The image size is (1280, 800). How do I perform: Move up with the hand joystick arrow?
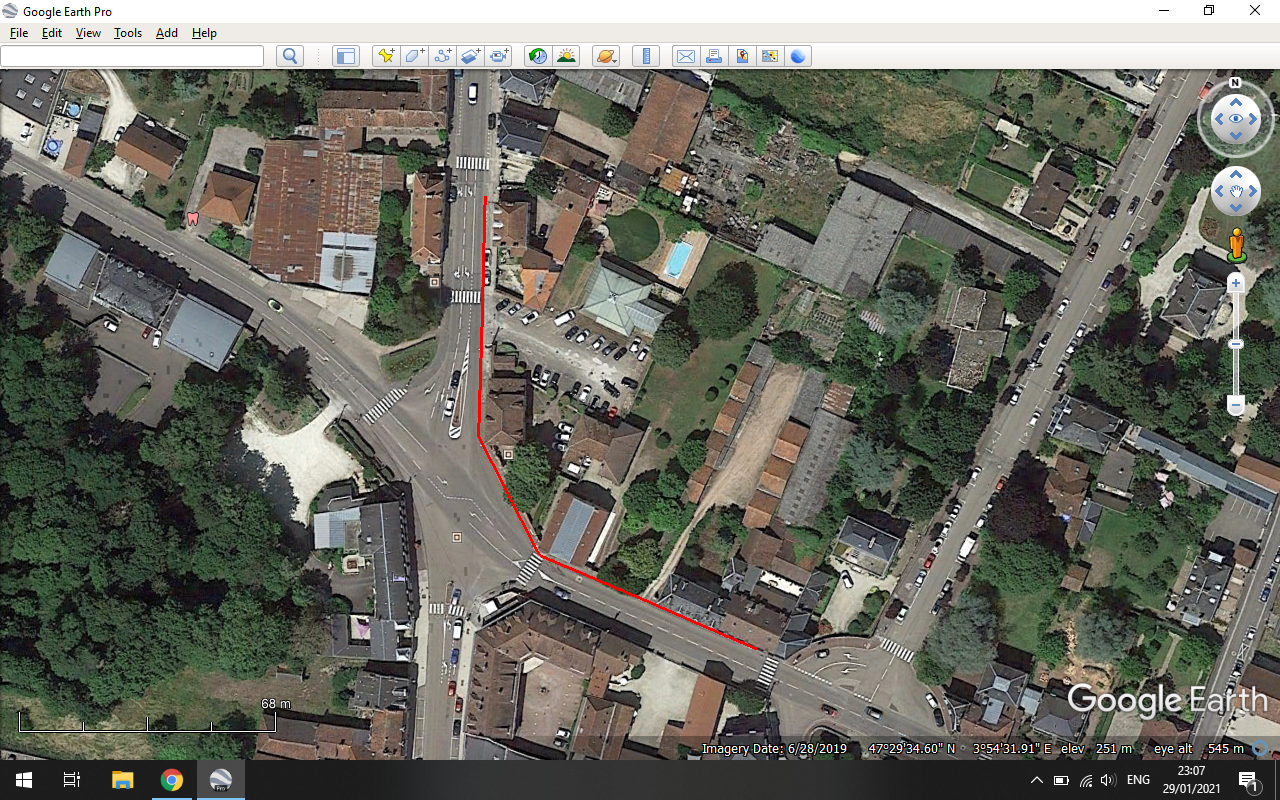coord(1236,174)
